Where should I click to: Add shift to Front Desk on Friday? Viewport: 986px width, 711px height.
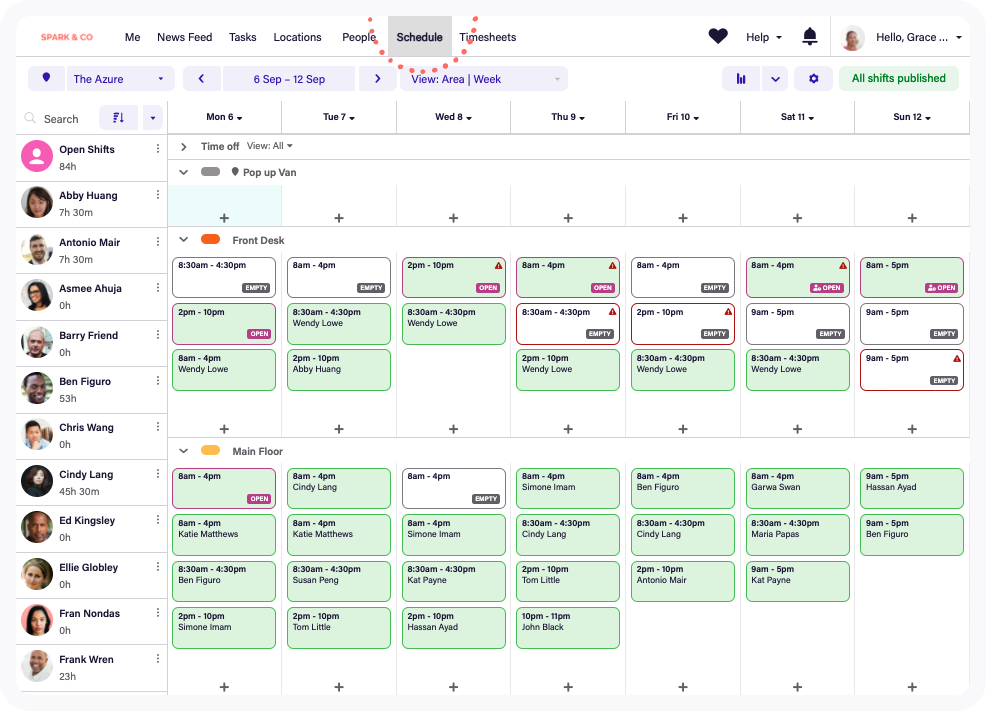683,429
